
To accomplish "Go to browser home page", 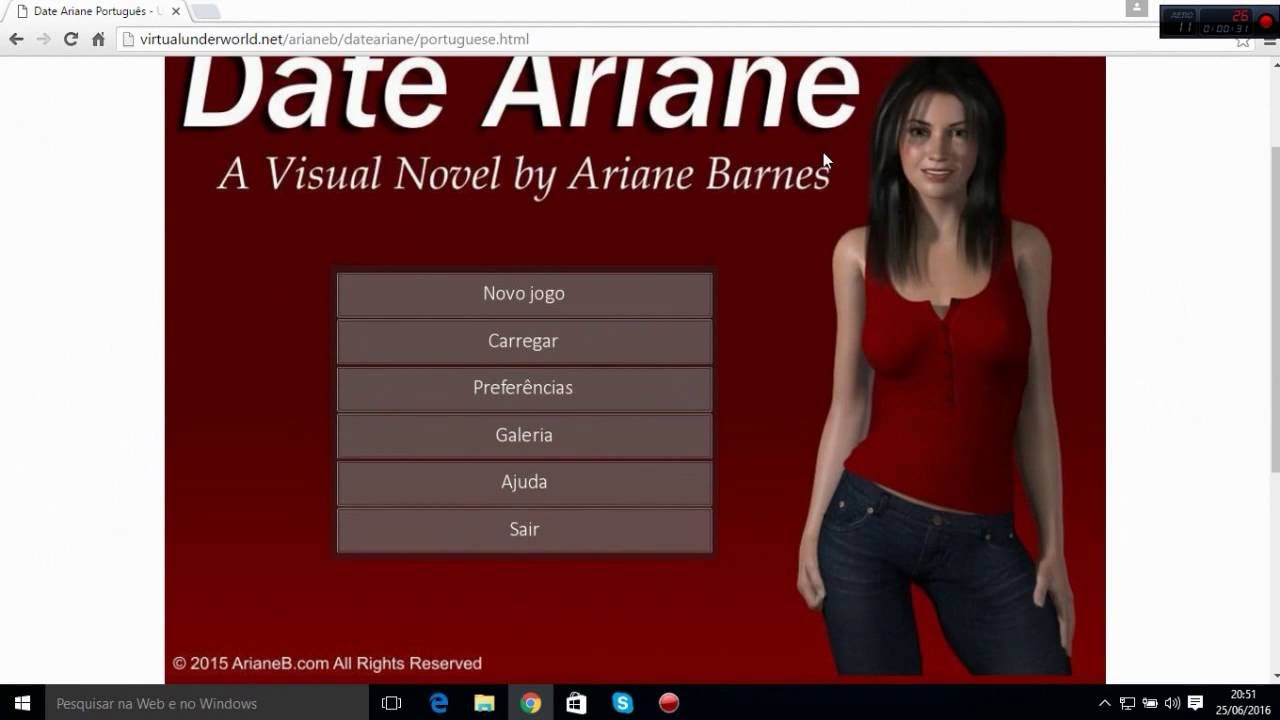I will click(98, 39).
